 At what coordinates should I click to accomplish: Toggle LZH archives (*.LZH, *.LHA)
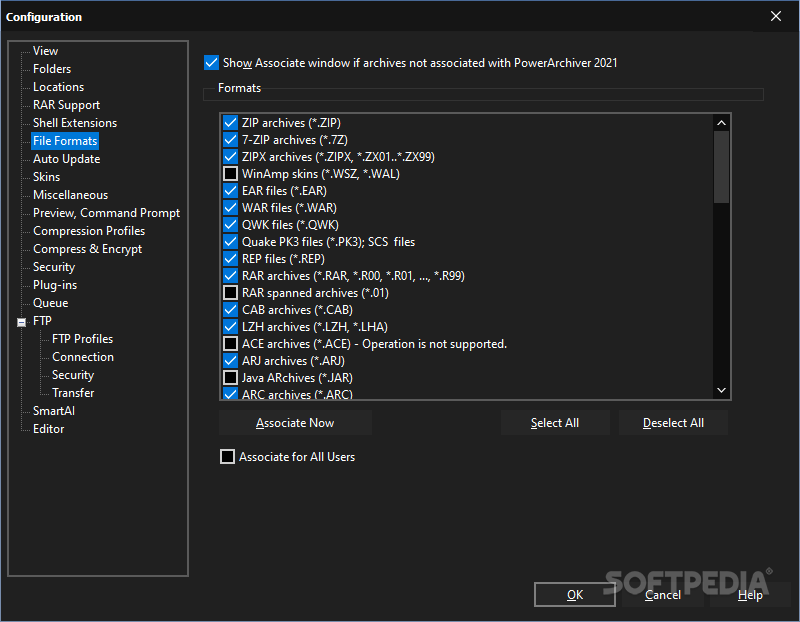(x=231, y=327)
